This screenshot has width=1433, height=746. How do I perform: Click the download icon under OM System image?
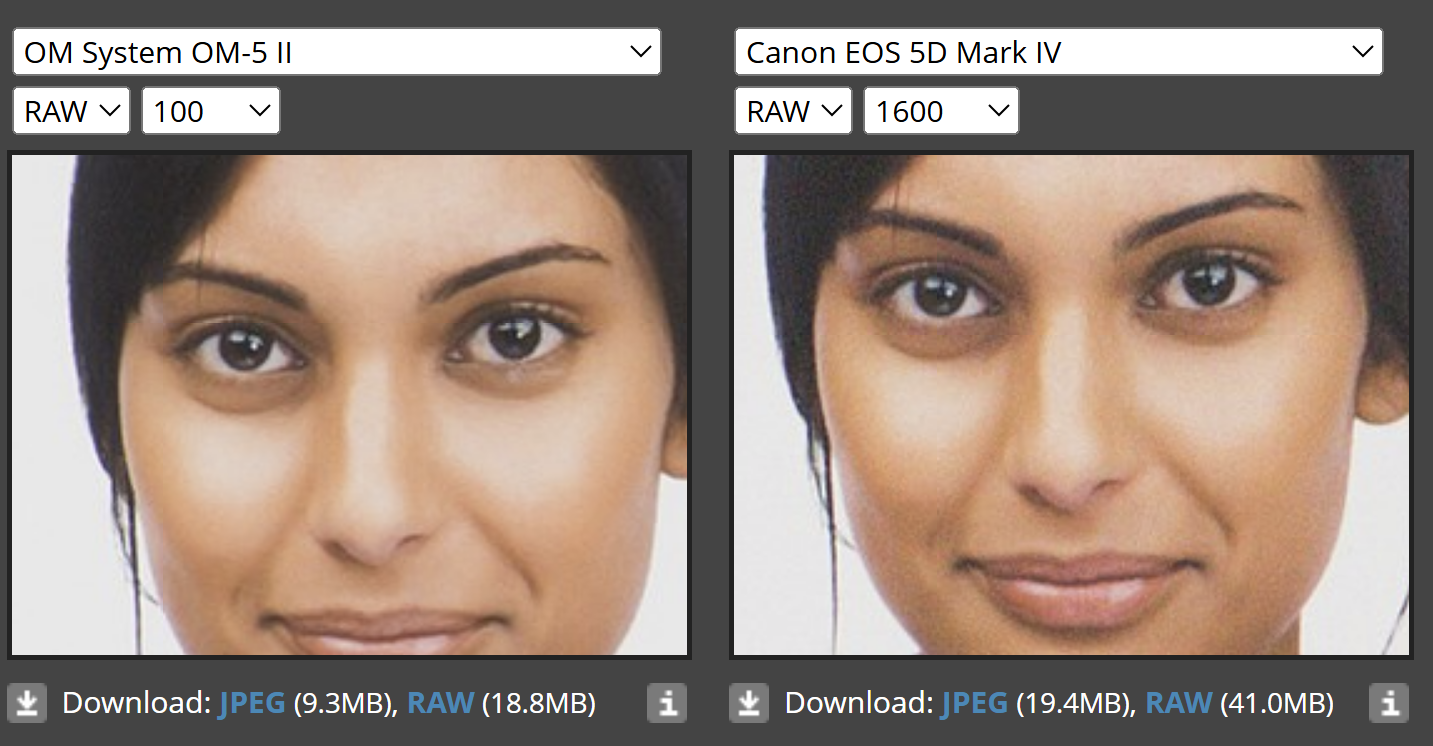[x=27, y=703]
